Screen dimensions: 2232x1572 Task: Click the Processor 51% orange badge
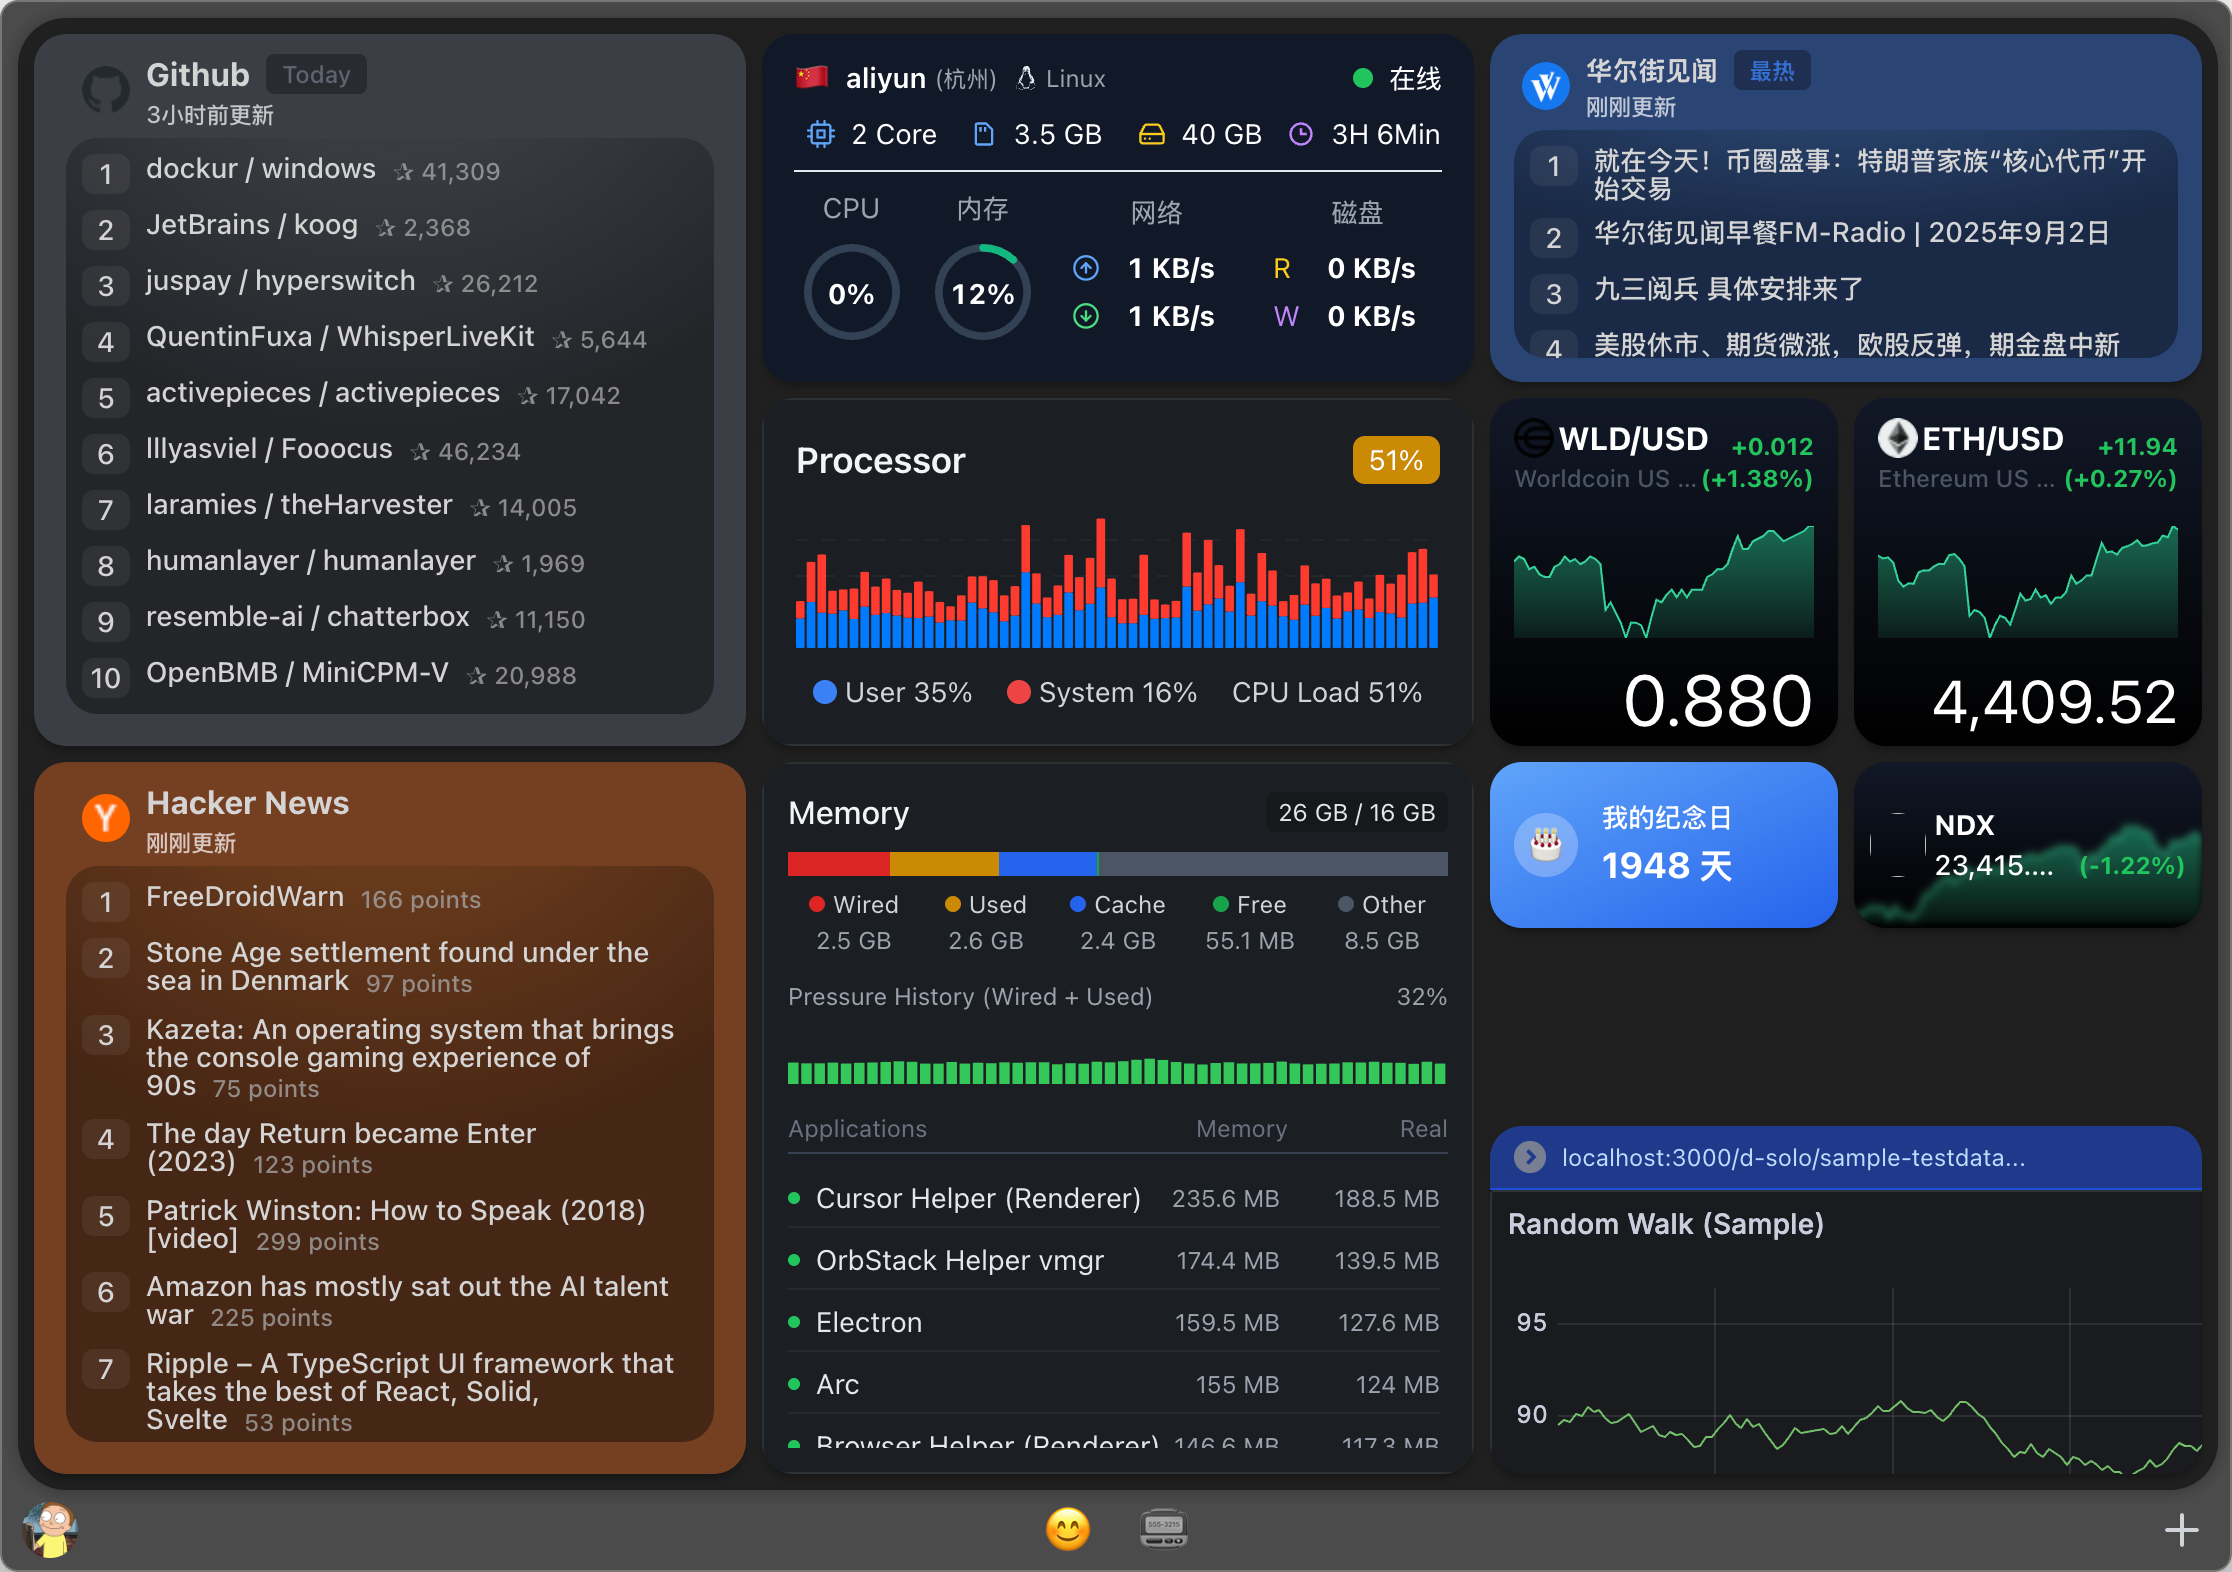click(x=1396, y=460)
